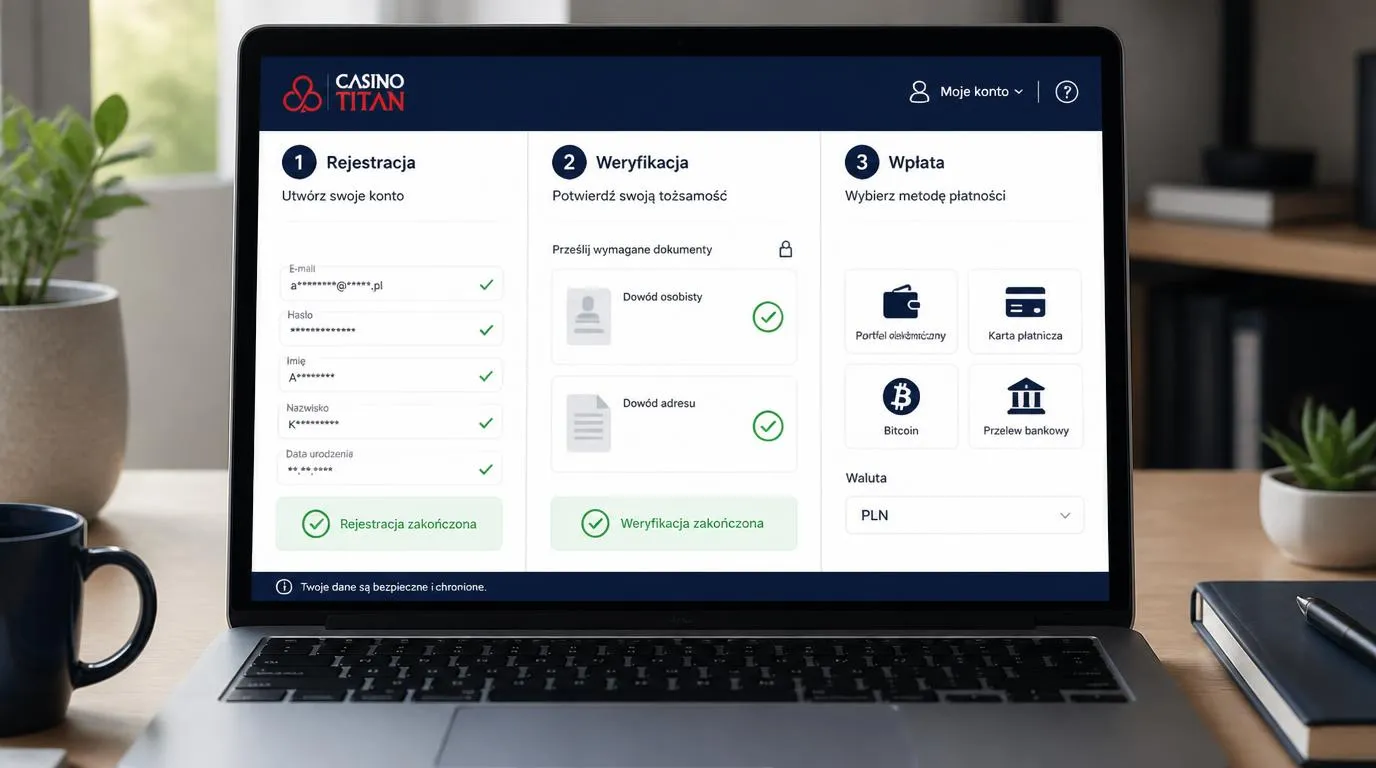Click the document thumbnail for Dowód adresu

coord(589,423)
